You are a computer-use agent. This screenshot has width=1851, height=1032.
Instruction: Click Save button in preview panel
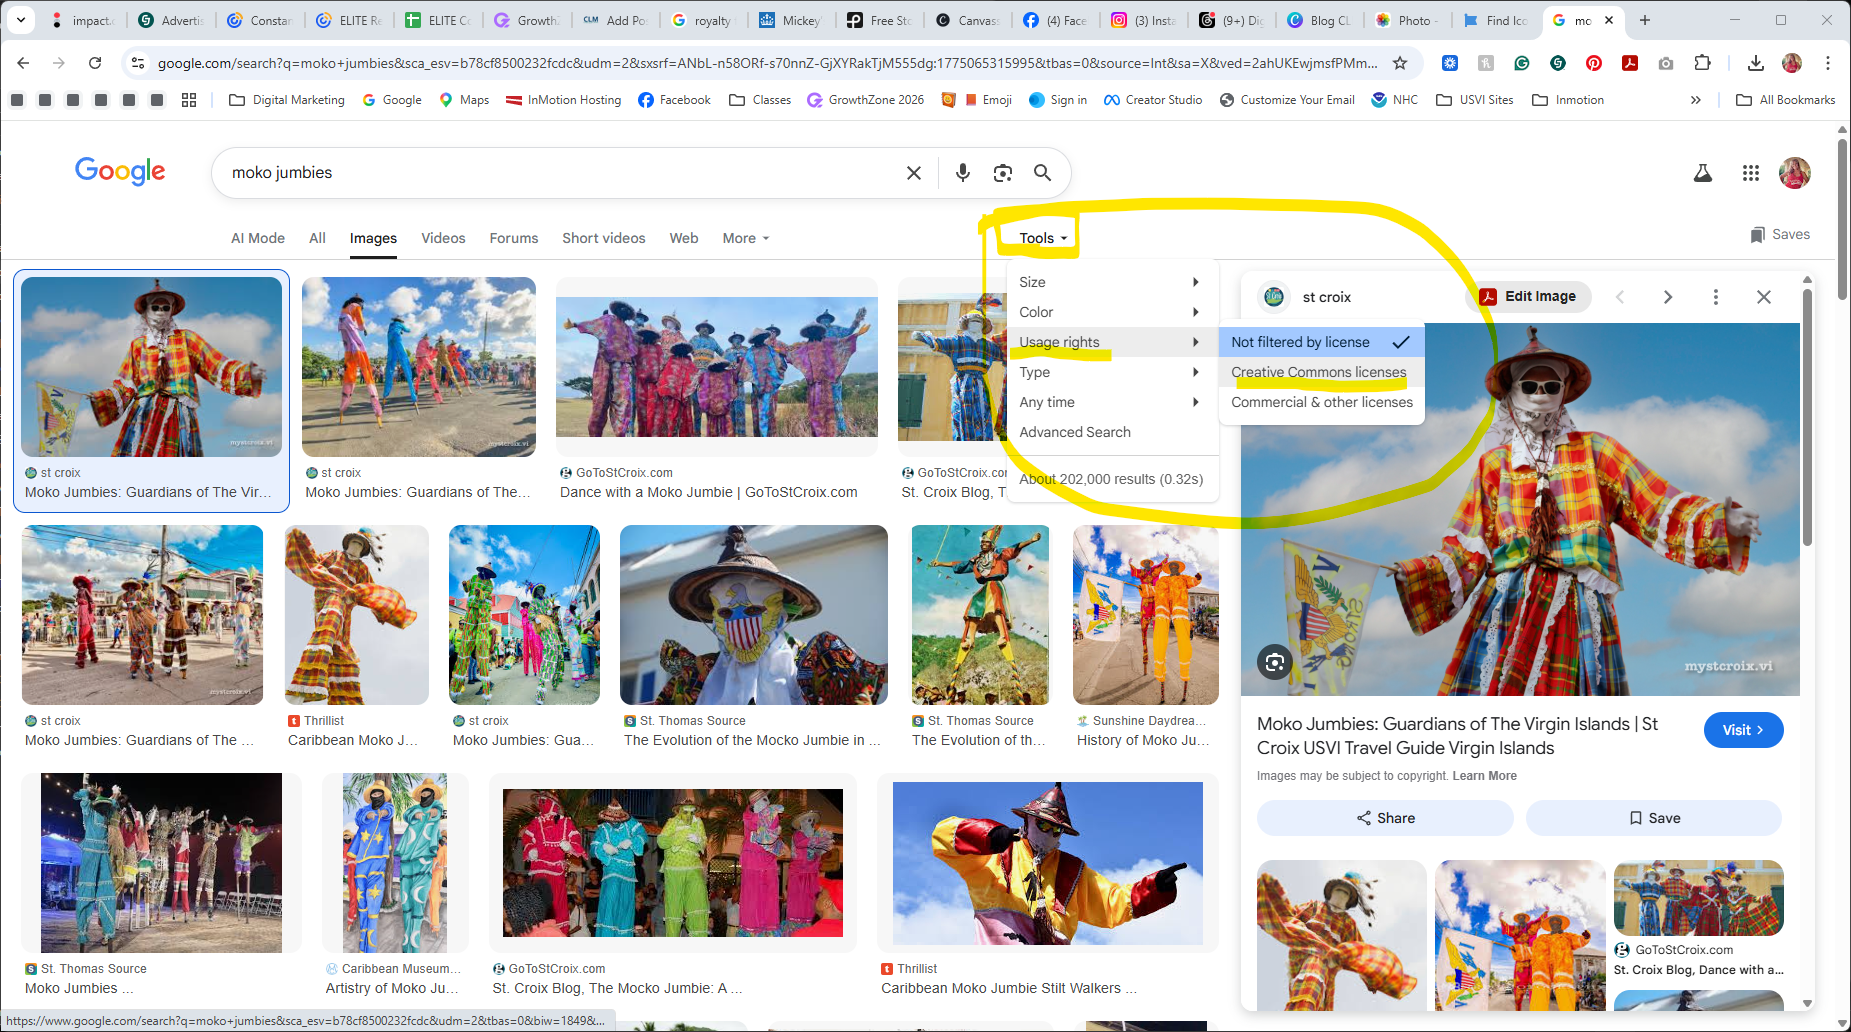(1654, 818)
